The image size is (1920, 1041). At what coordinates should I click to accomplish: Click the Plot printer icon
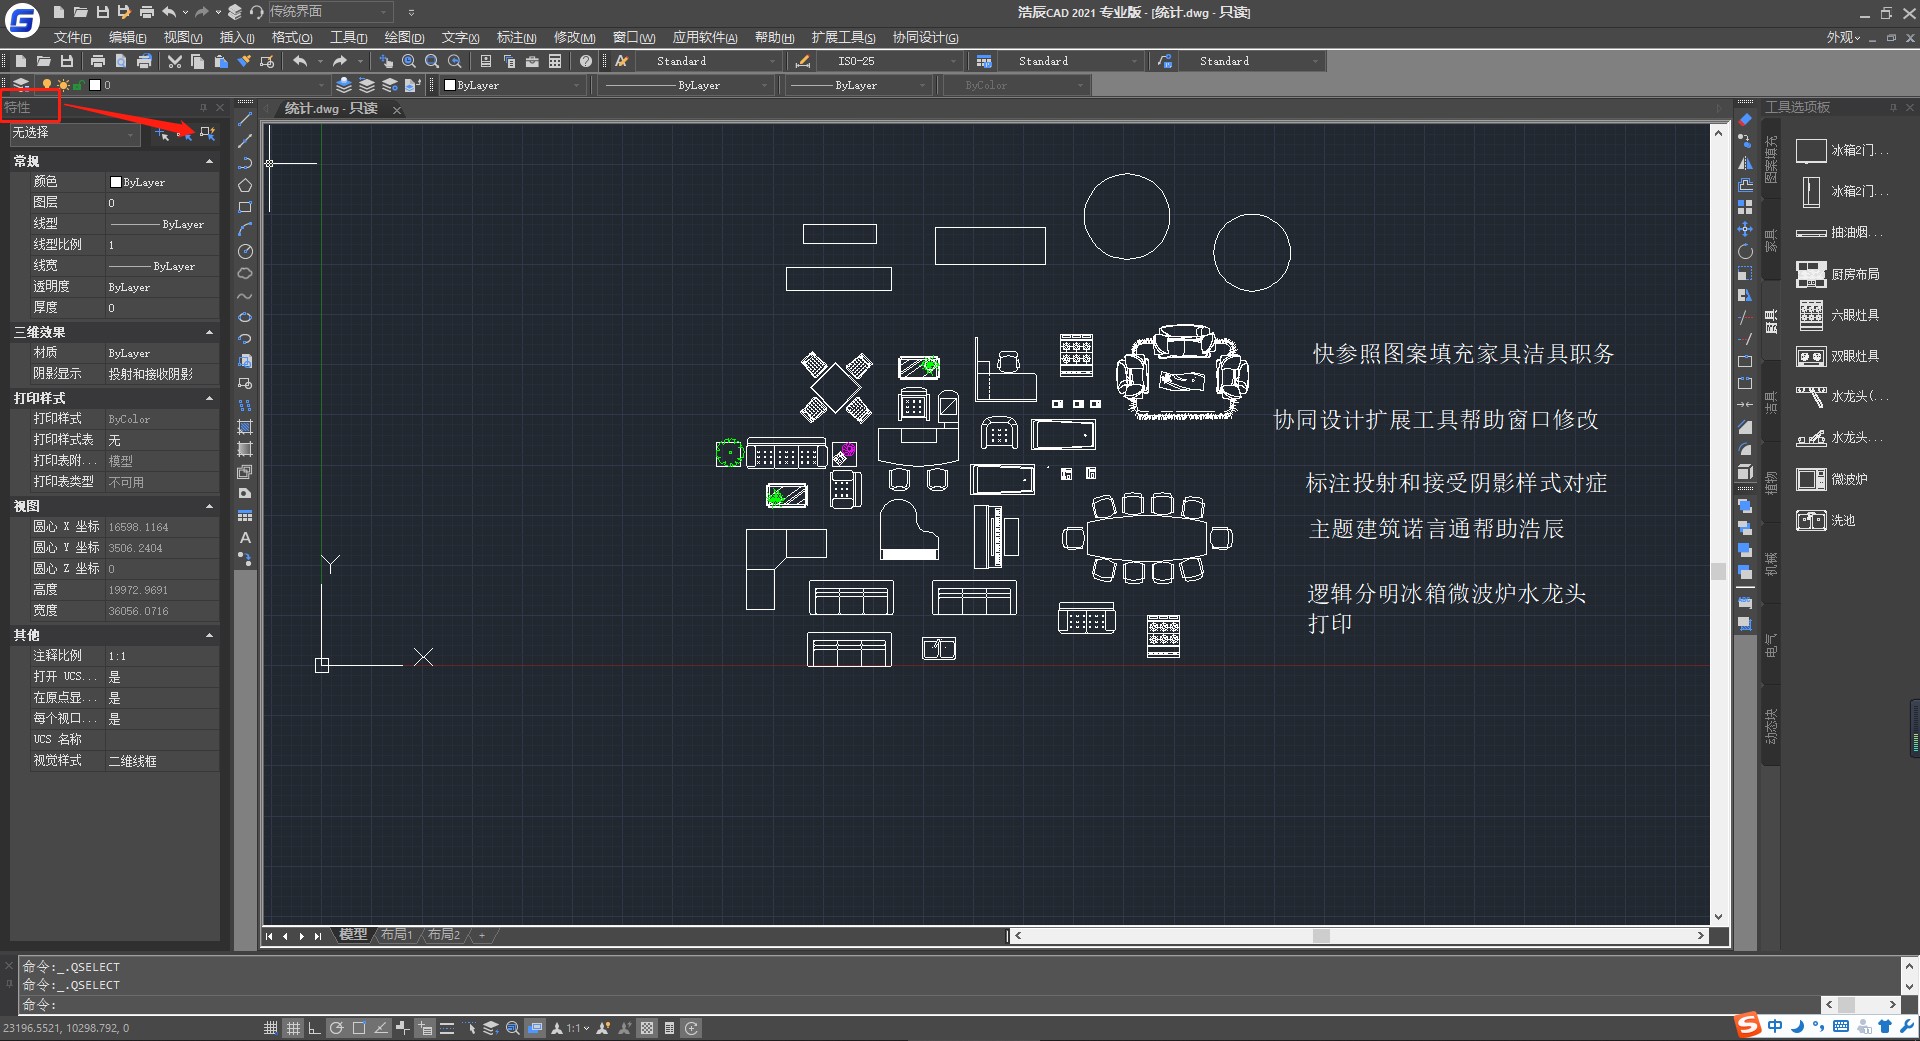pos(98,61)
